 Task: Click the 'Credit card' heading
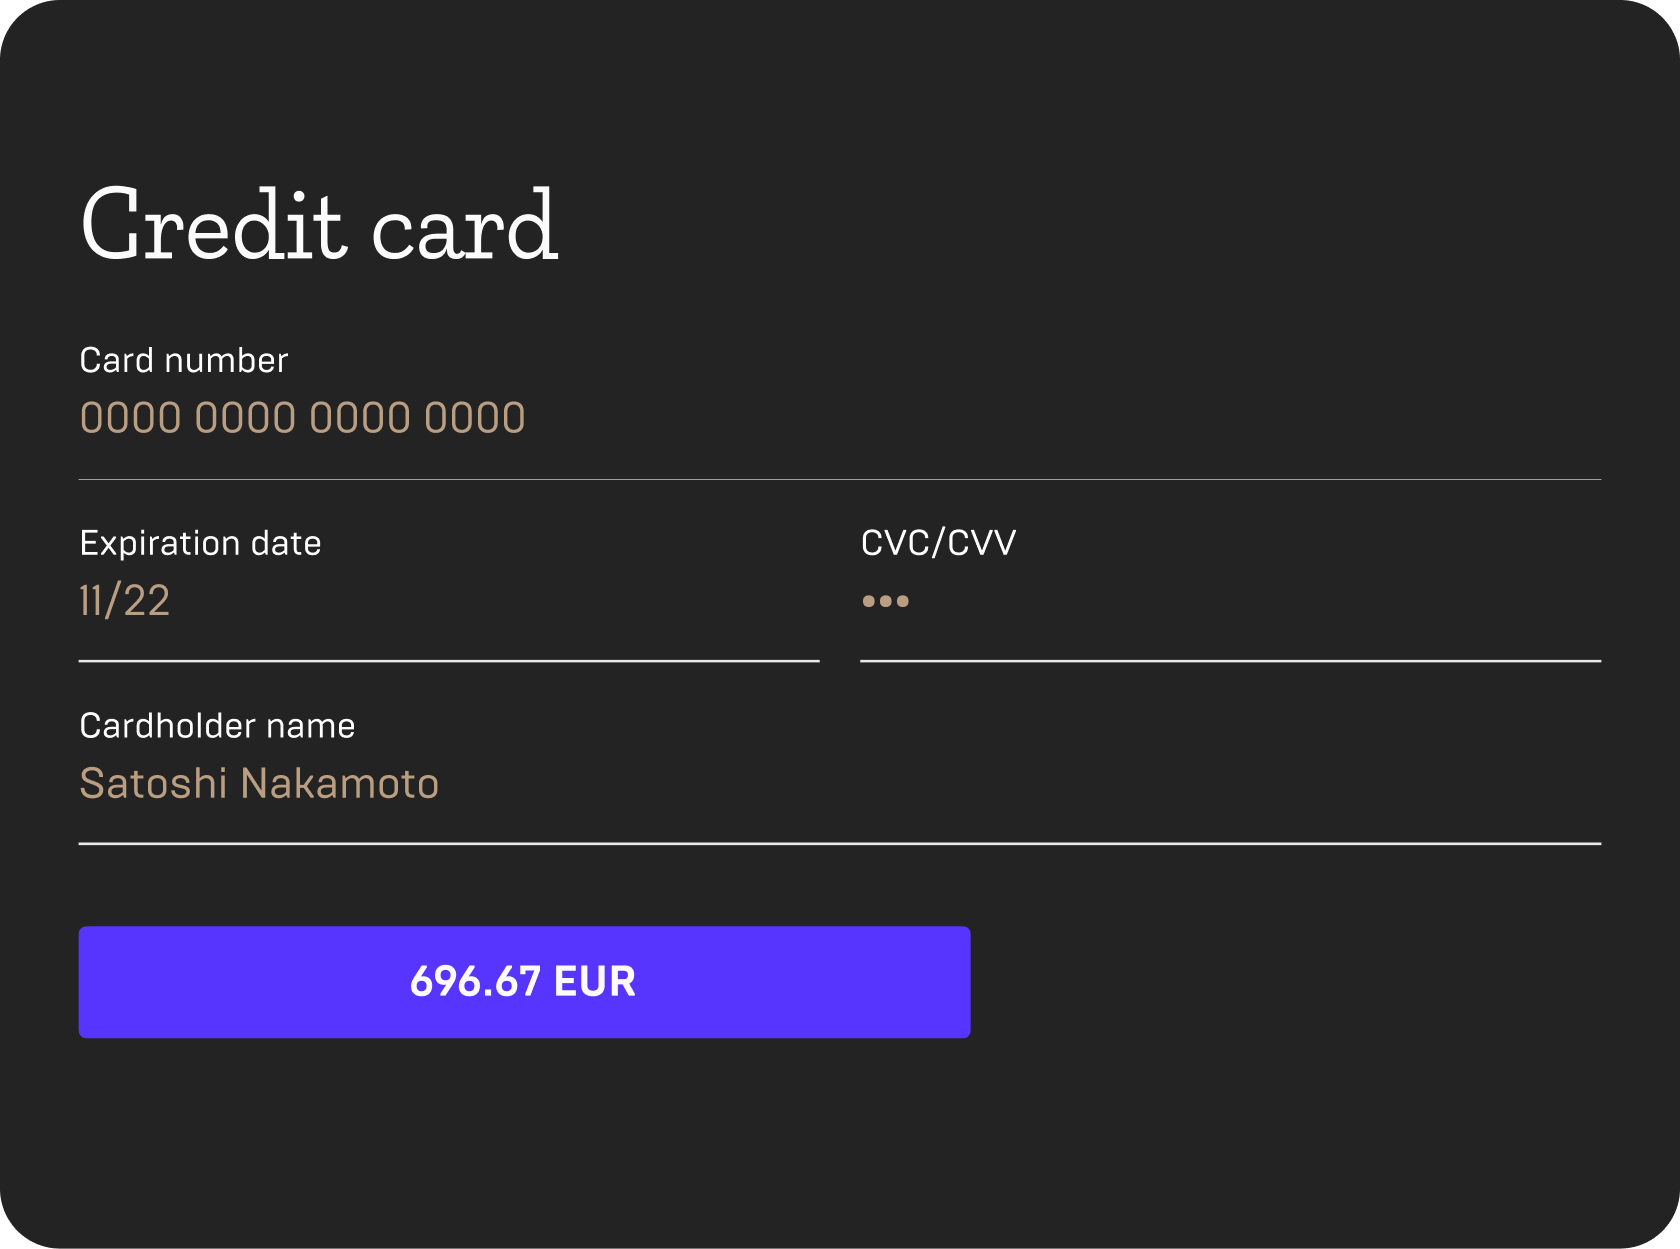(319, 224)
